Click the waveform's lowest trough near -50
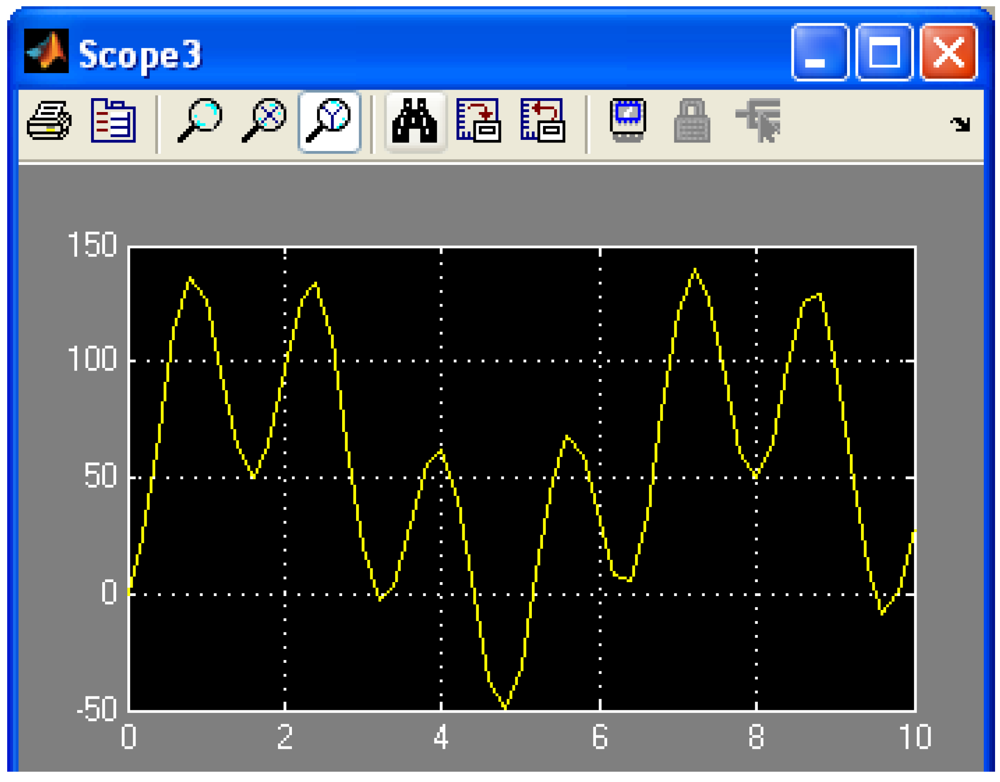1000x782 pixels. pyautogui.click(x=506, y=707)
